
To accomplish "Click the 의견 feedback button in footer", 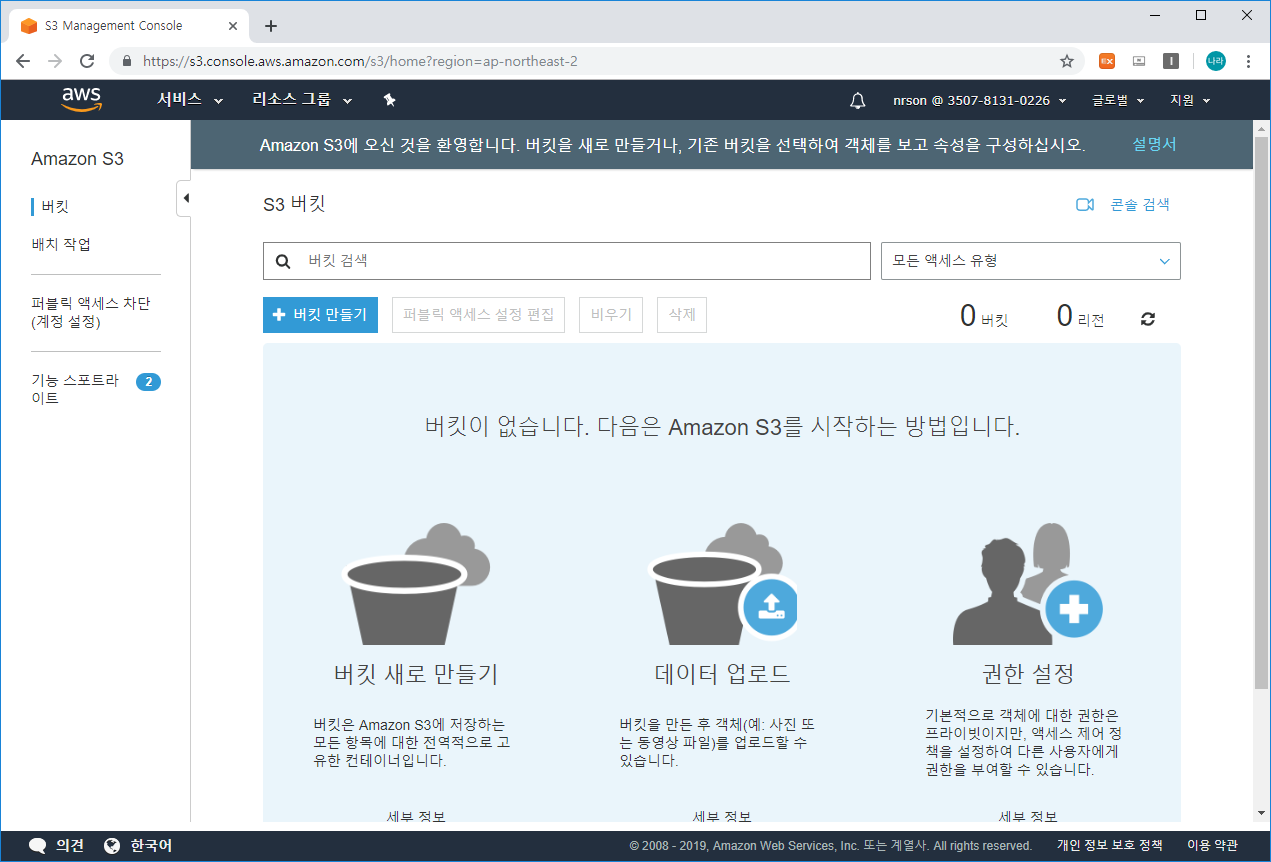I will (56, 845).
